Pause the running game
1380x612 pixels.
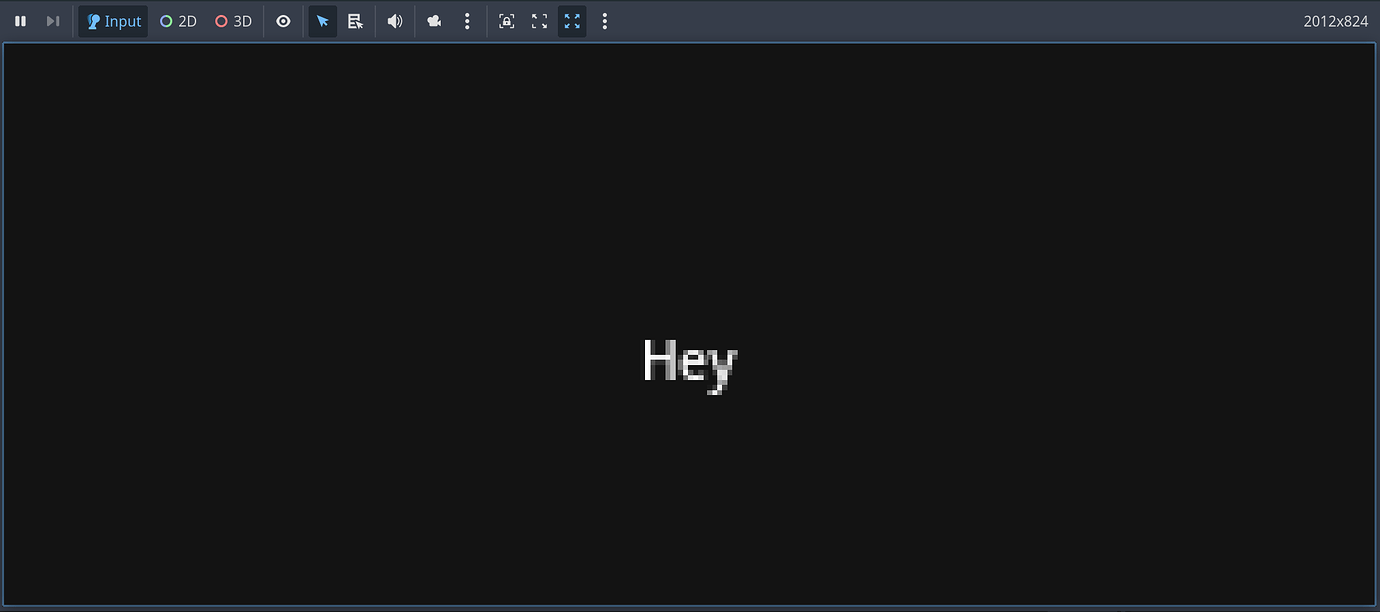click(20, 20)
